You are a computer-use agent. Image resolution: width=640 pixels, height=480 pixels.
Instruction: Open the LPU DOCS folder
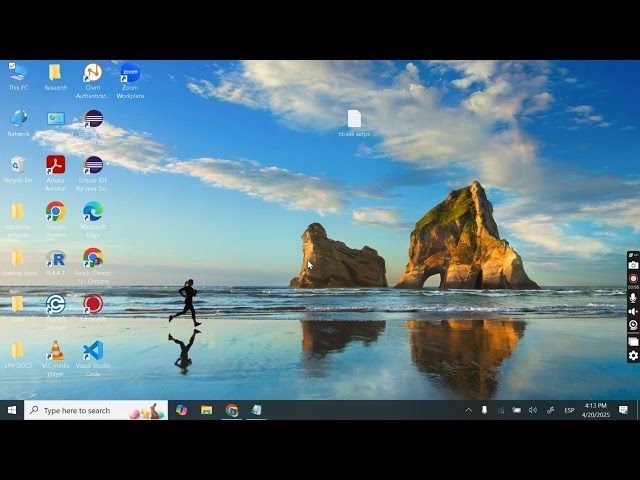pyautogui.click(x=18, y=355)
